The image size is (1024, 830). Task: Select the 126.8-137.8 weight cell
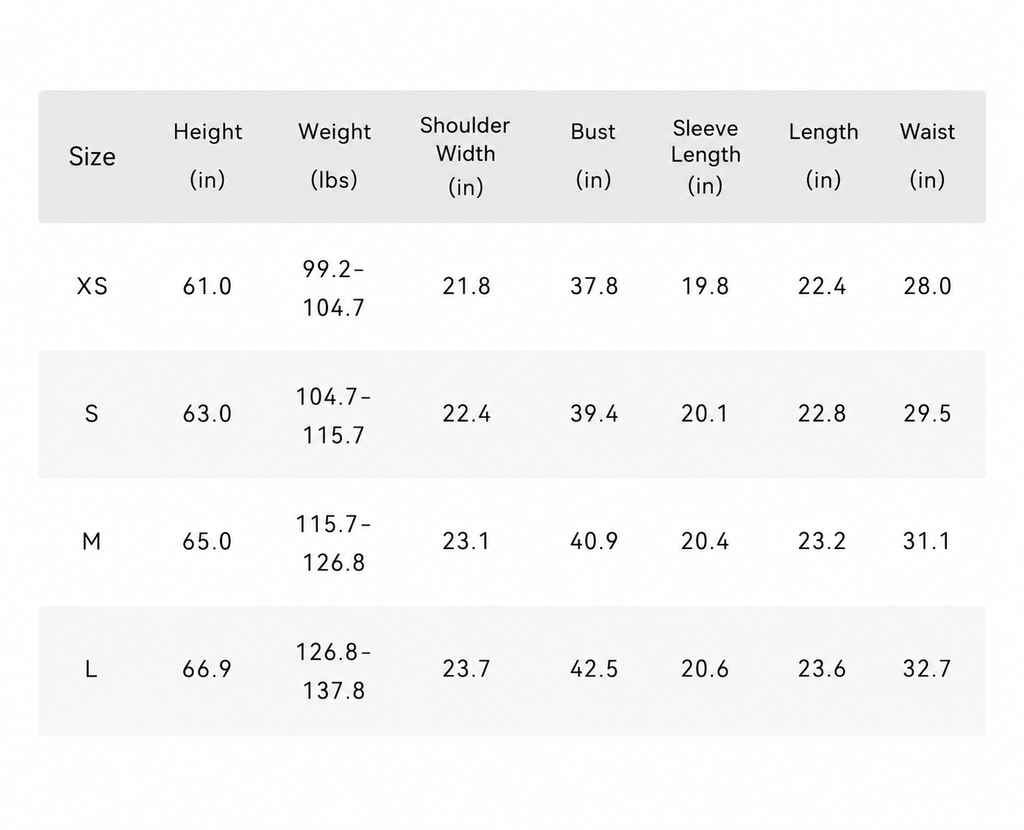(334, 671)
